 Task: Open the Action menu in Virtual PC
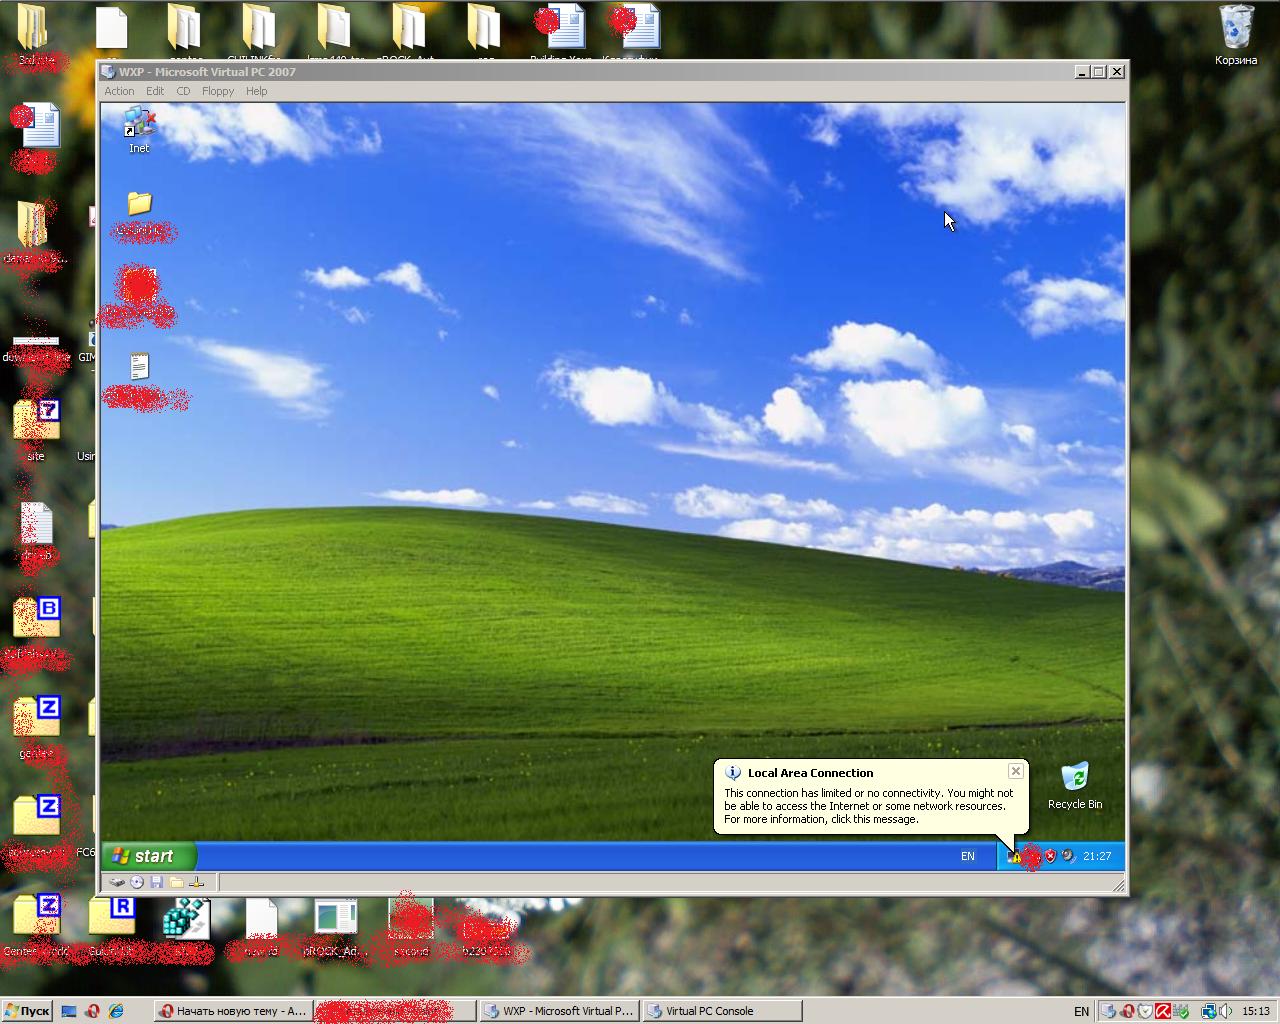coord(119,91)
